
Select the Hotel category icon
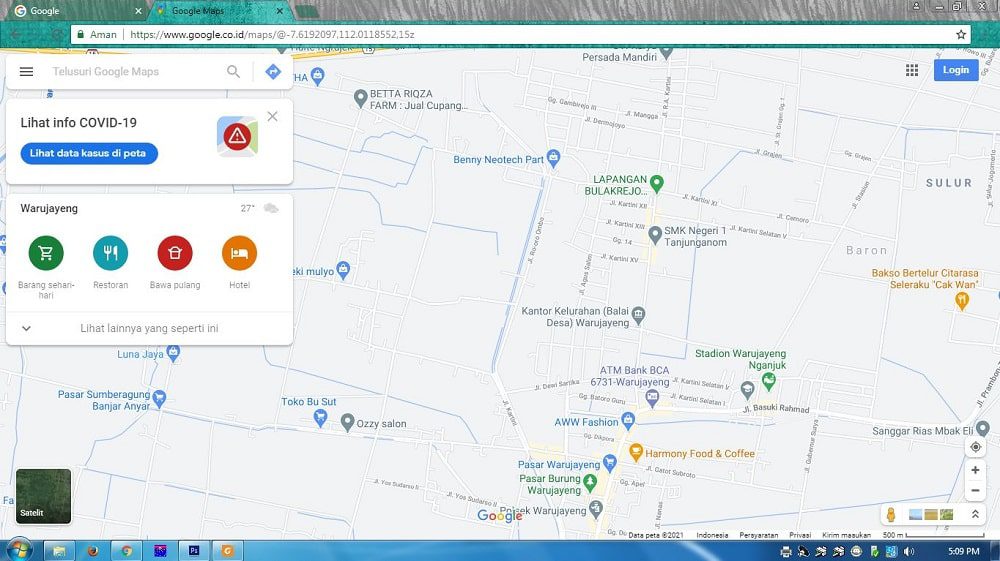coord(239,252)
